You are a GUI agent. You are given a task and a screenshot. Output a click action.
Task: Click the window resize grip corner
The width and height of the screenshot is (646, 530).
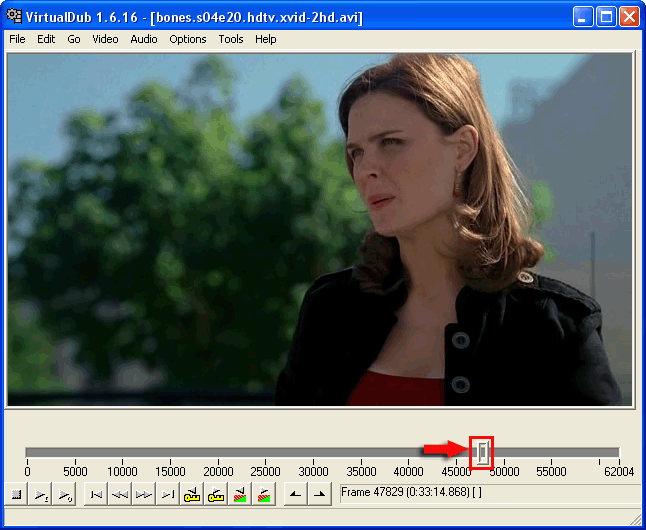[636, 520]
